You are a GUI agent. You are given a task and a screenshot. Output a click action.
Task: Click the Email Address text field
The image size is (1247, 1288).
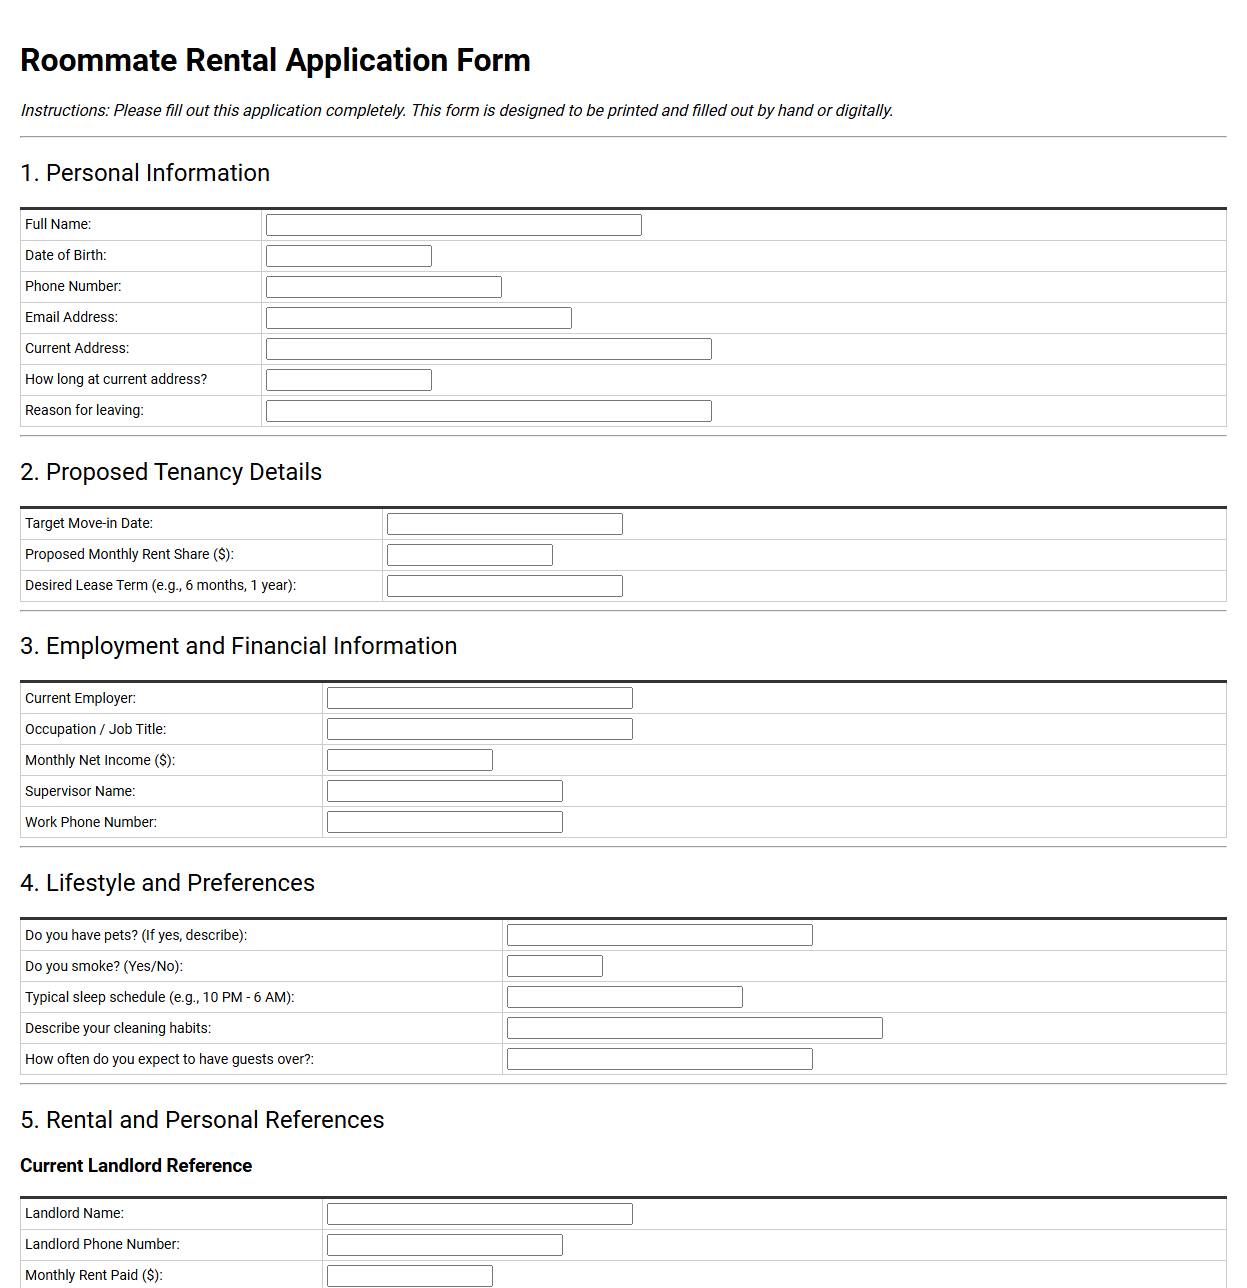click(419, 318)
